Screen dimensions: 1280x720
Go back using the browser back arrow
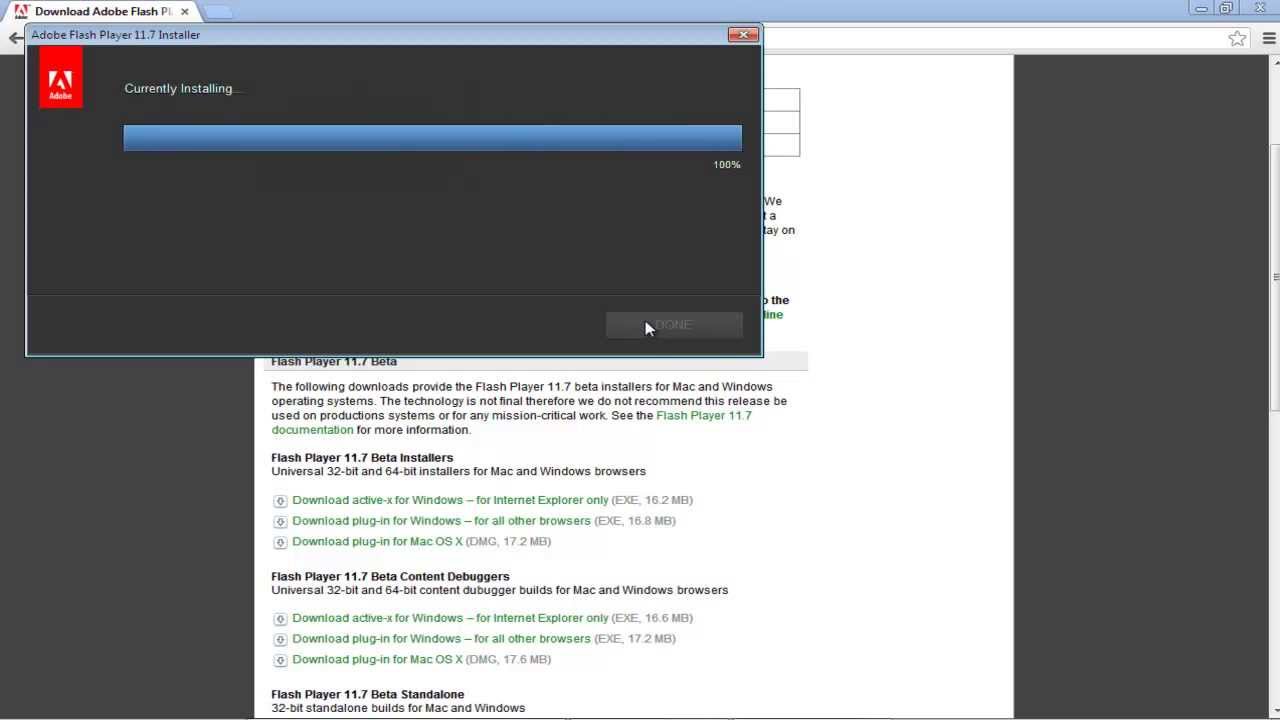tap(15, 39)
